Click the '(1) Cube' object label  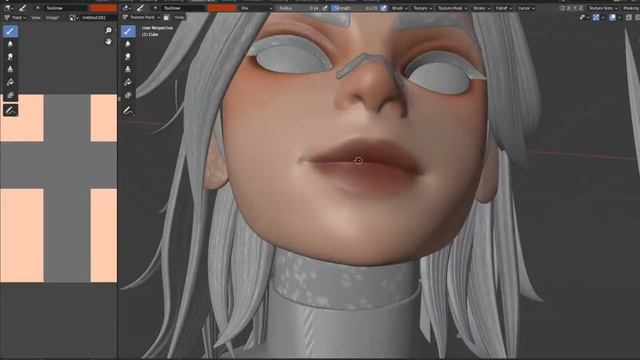click(150, 34)
